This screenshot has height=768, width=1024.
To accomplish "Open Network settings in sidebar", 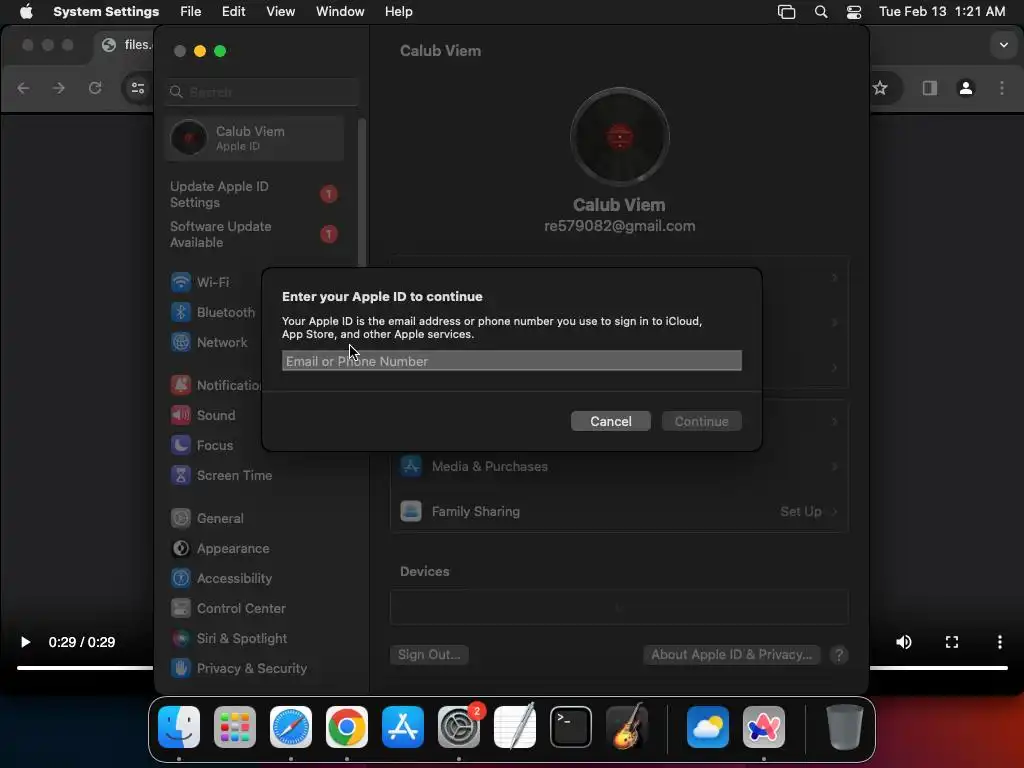I will pos(209,342).
